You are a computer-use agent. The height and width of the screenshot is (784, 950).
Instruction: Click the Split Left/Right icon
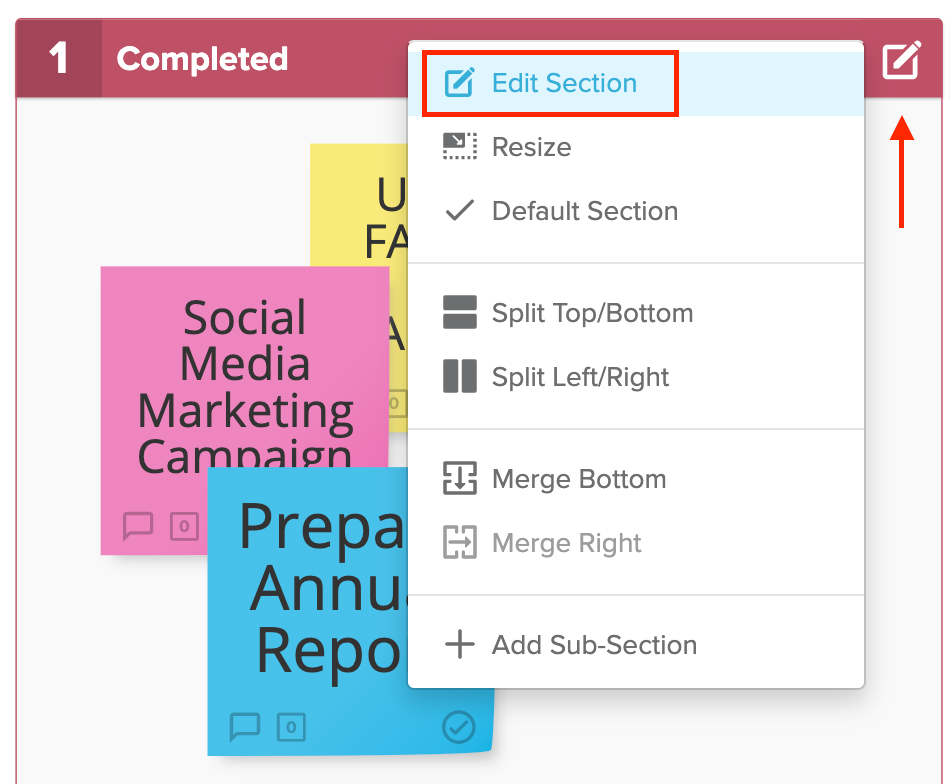click(x=460, y=376)
